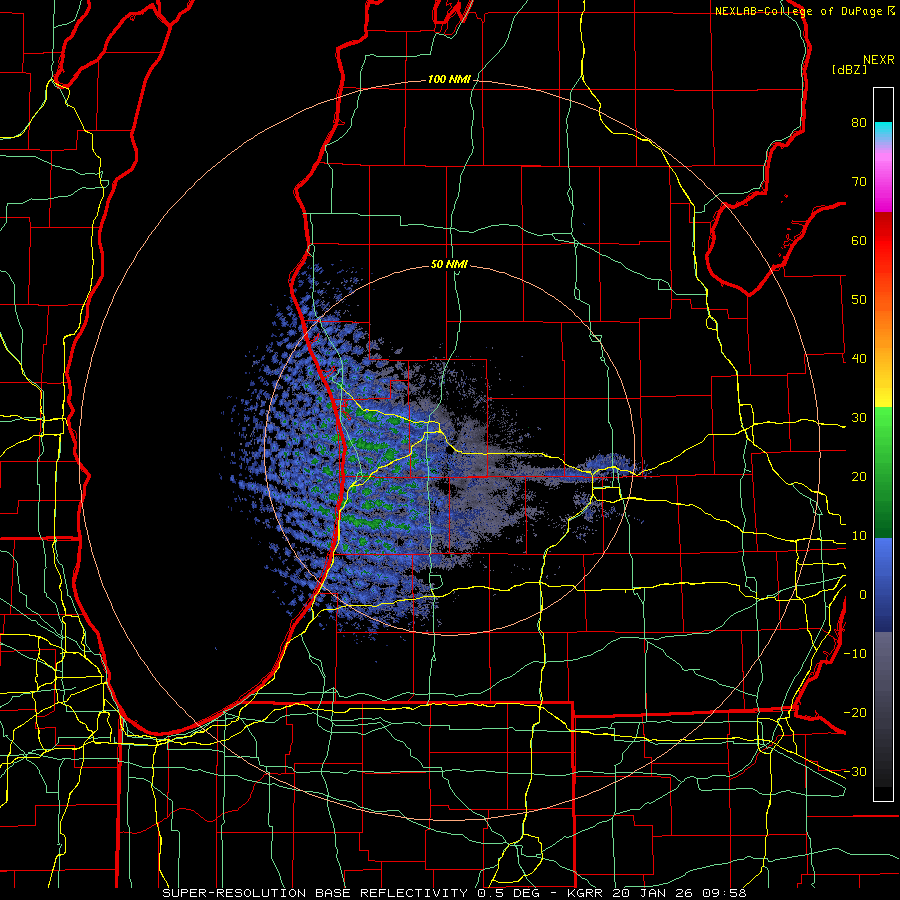
Task: Click the orange segment of the color bar
Action: (x=883, y=321)
